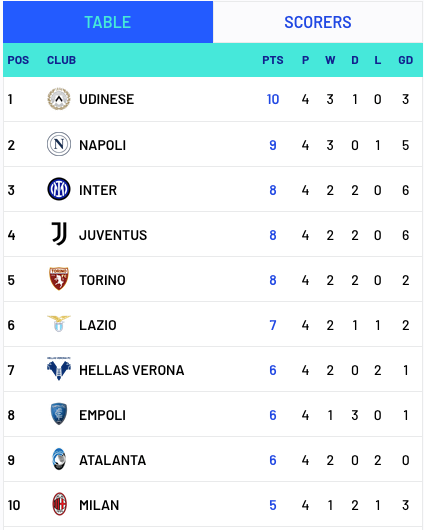Click the Torino club crest
The height and width of the screenshot is (530, 424).
click(59, 279)
